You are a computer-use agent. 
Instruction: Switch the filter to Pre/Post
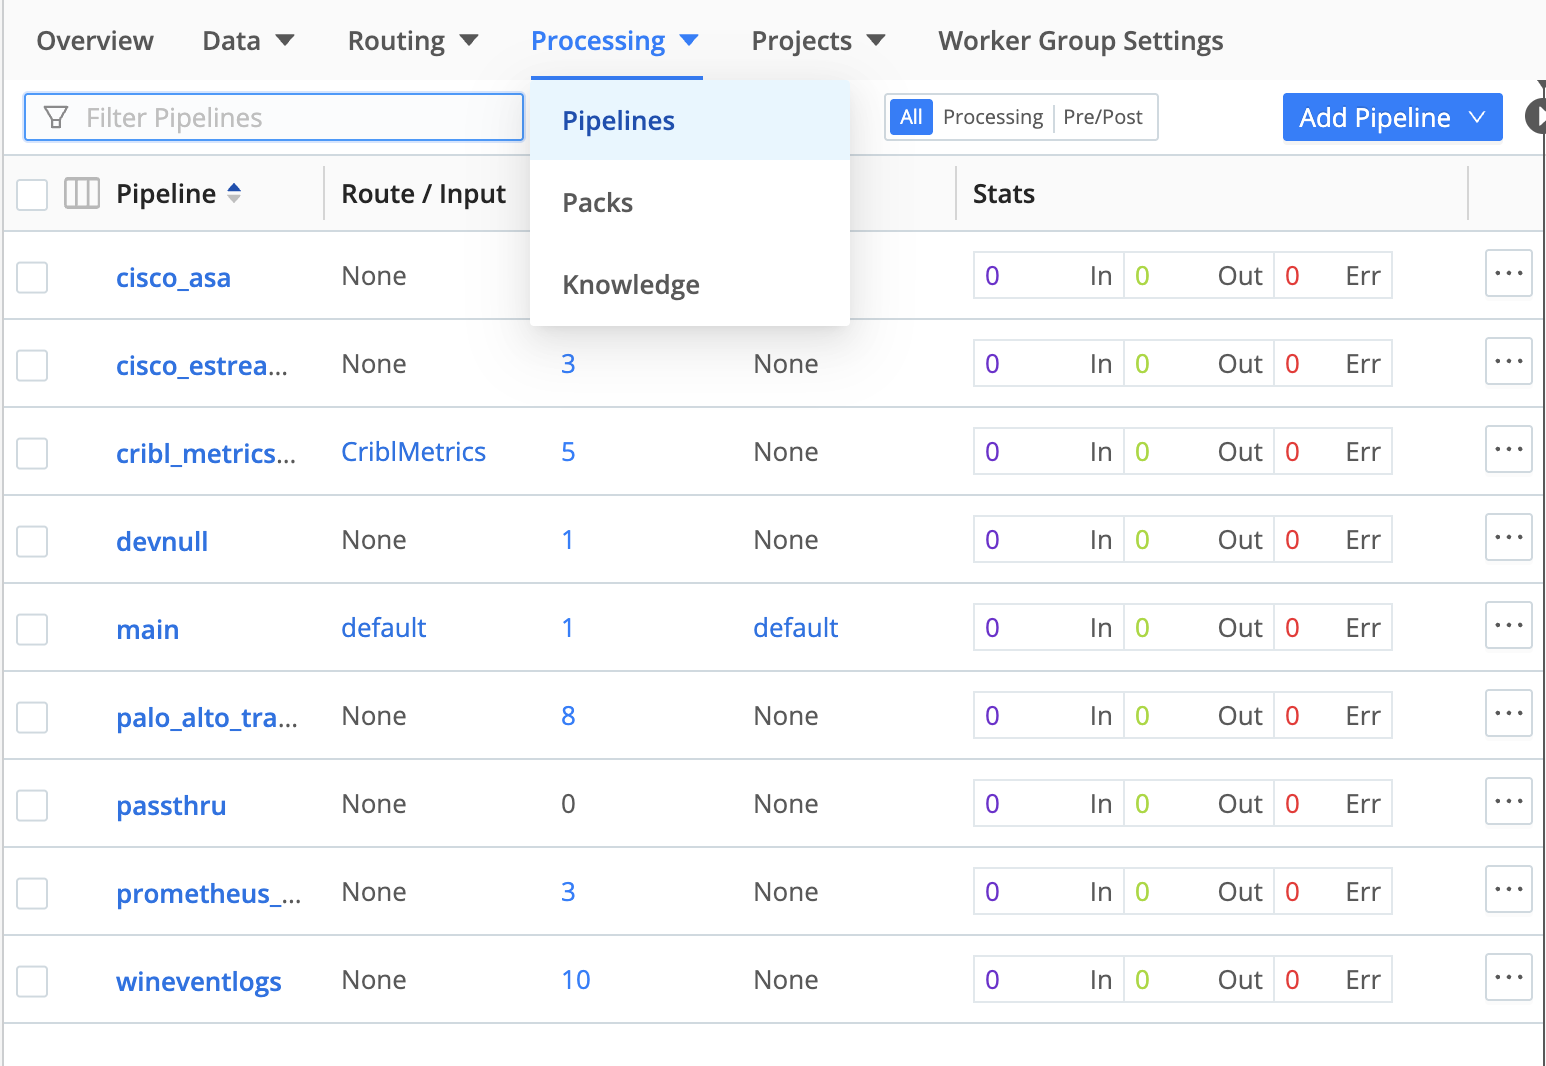click(x=1103, y=116)
